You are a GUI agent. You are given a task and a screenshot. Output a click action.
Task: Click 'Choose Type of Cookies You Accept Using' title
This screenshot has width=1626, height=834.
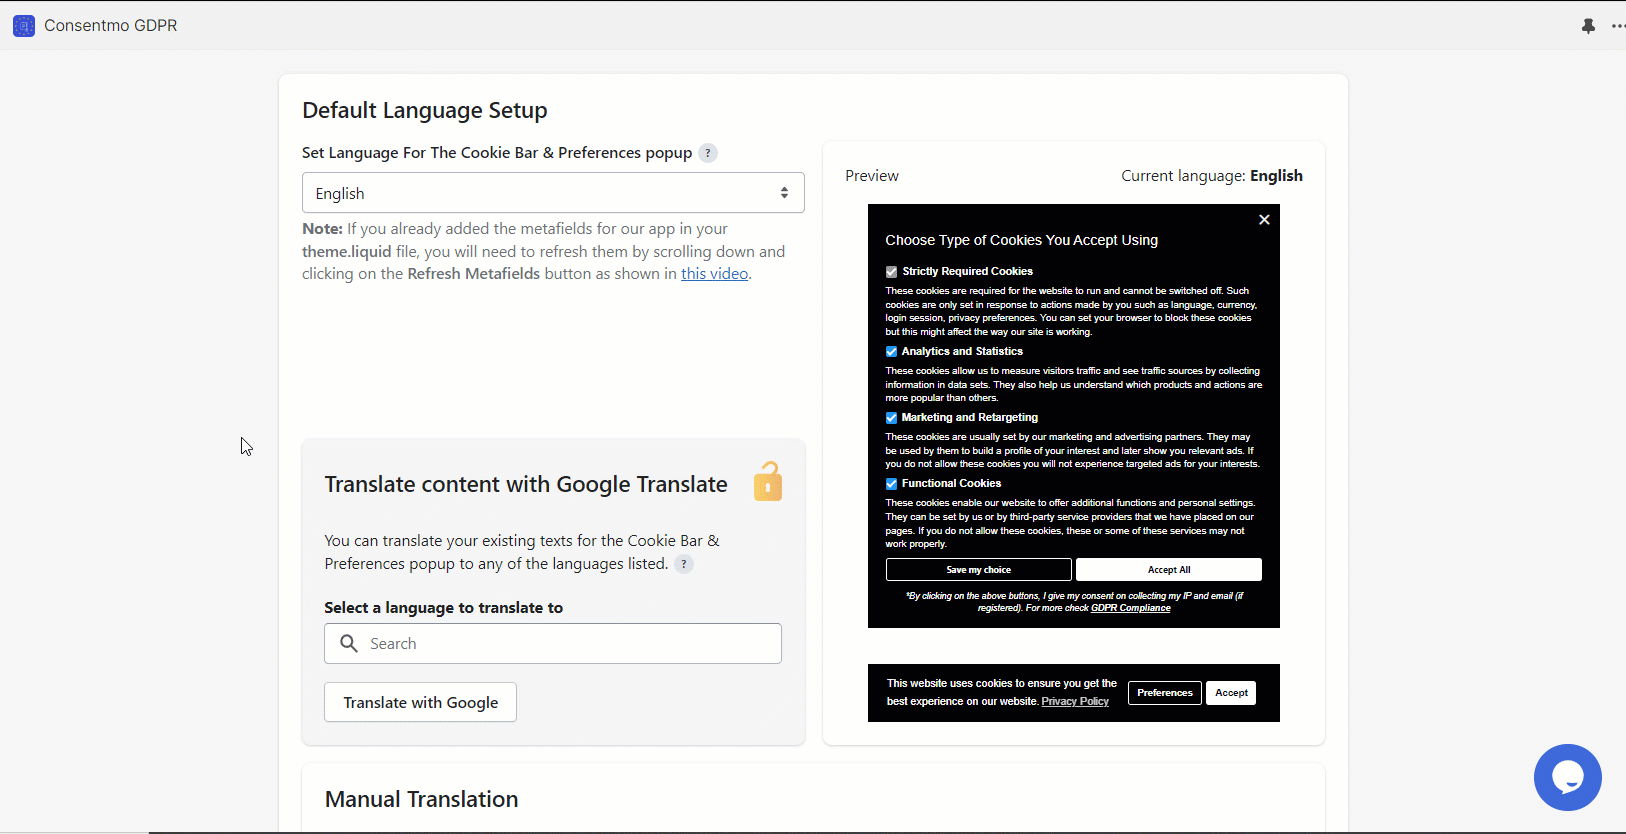1021,240
